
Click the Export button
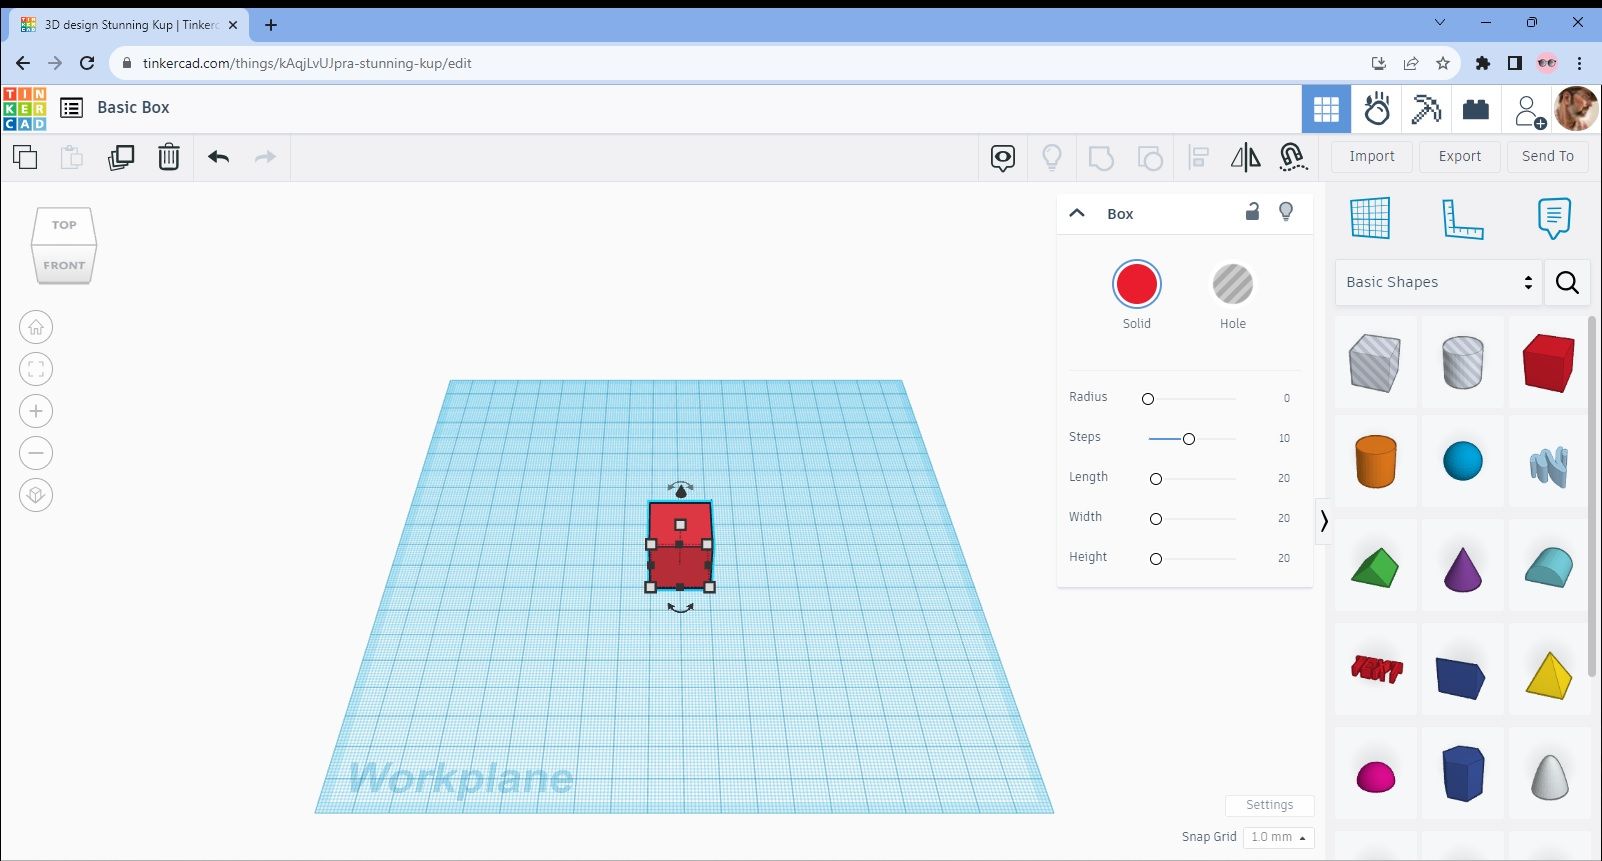(1460, 157)
